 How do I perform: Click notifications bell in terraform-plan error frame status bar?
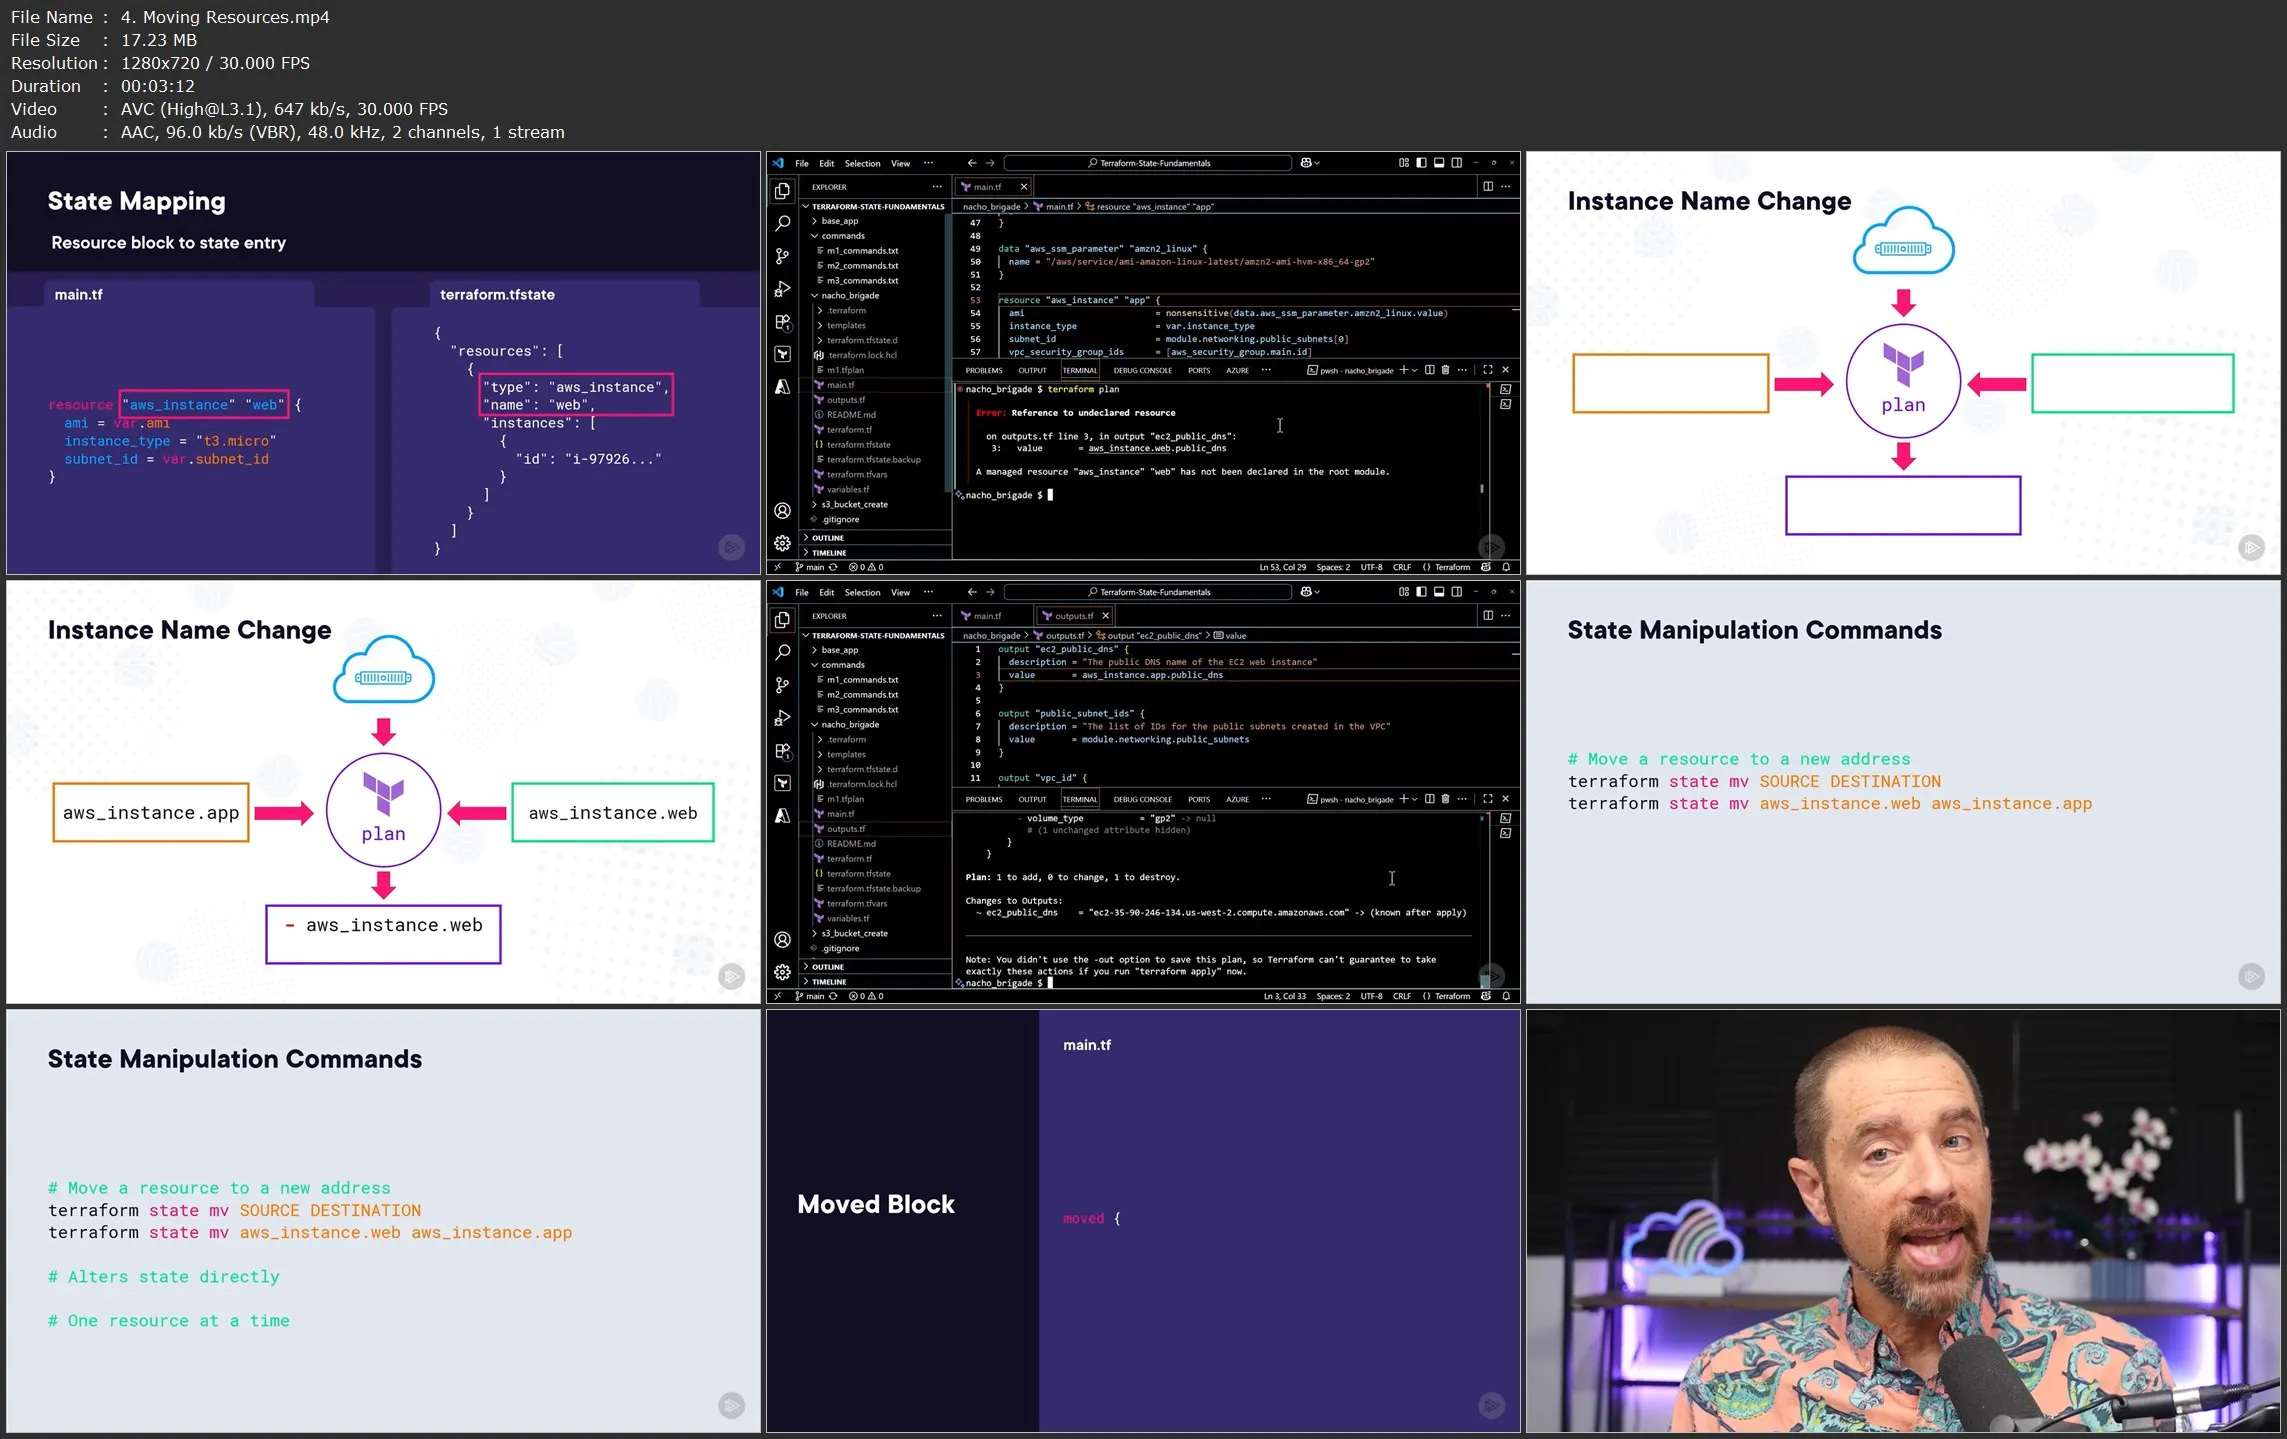[x=1506, y=567]
